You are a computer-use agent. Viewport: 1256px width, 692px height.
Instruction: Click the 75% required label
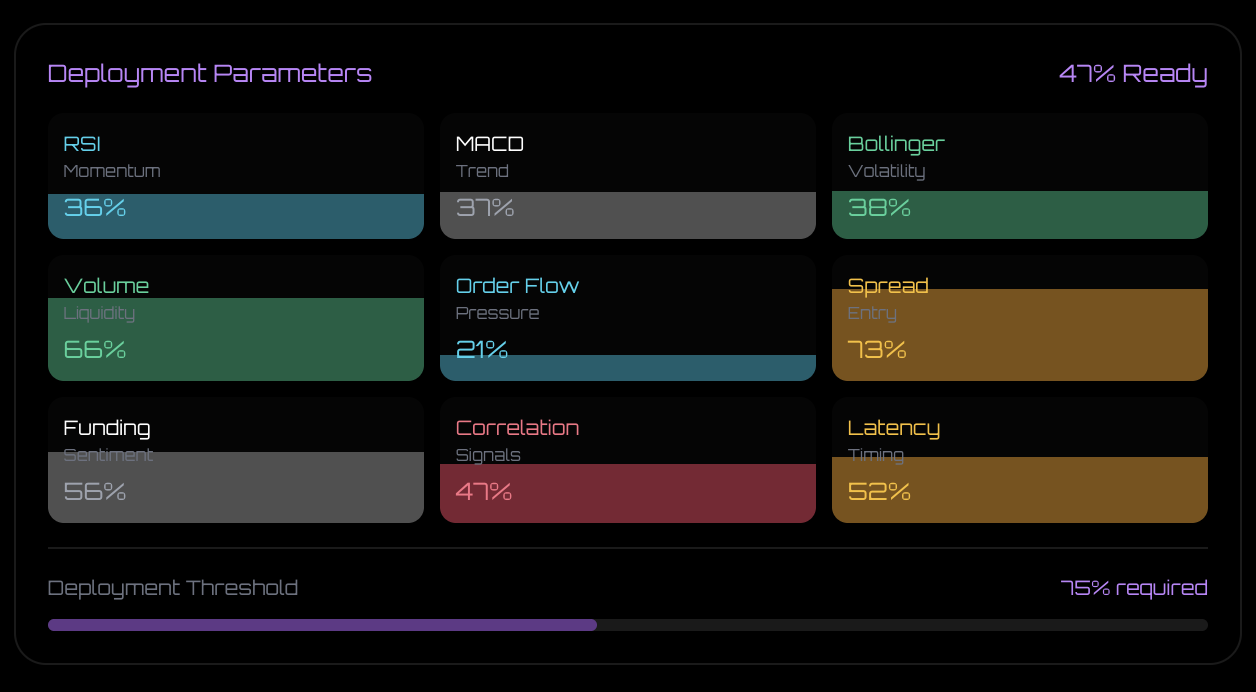tap(1134, 588)
